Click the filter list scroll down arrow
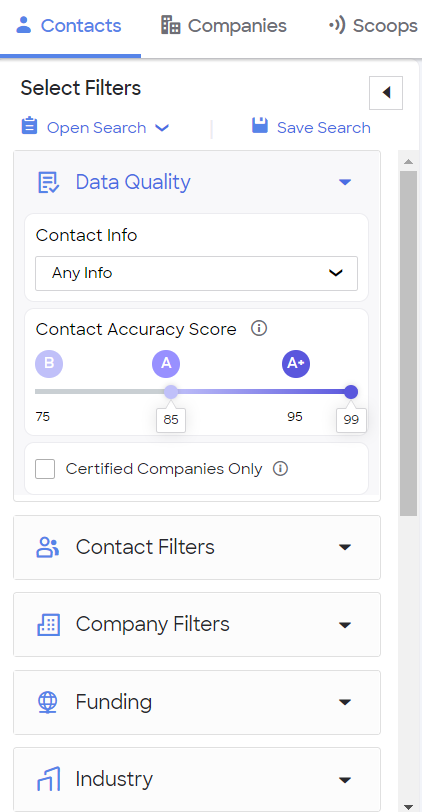This screenshot has height=812, width=422. (x=408, y=806)
